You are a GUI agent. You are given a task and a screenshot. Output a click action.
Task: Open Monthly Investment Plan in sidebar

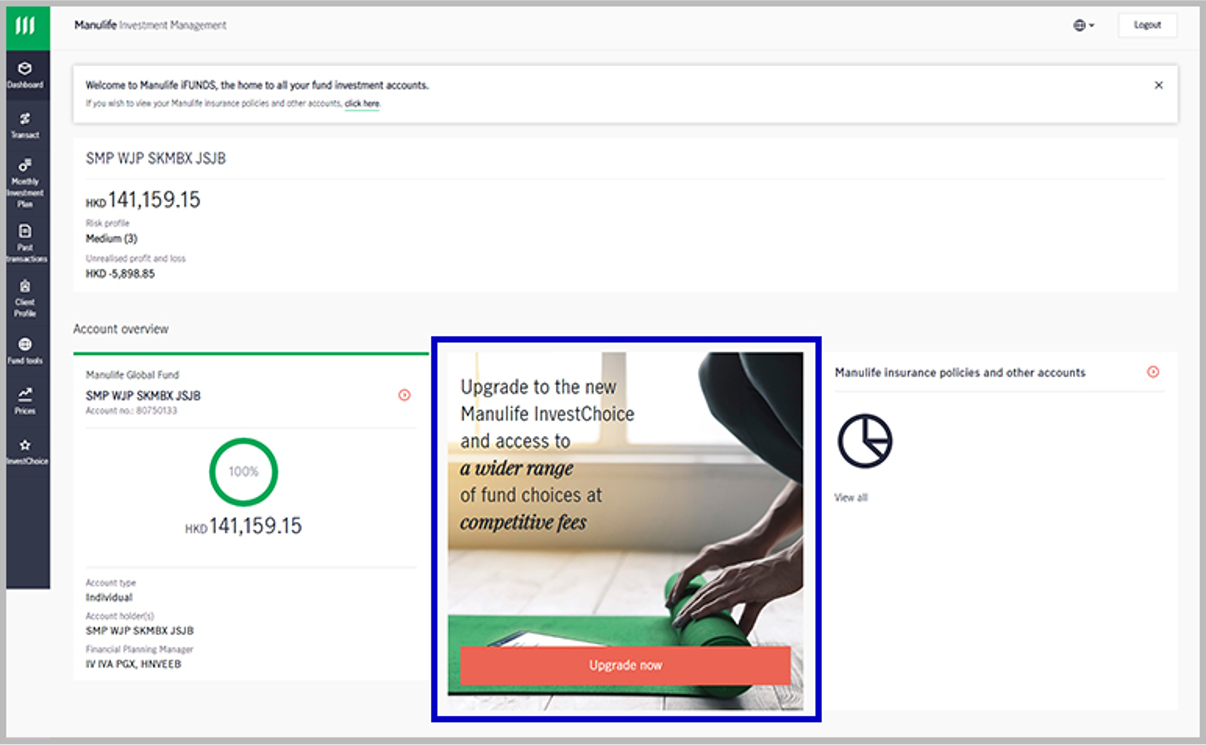[x=26, y=183]
